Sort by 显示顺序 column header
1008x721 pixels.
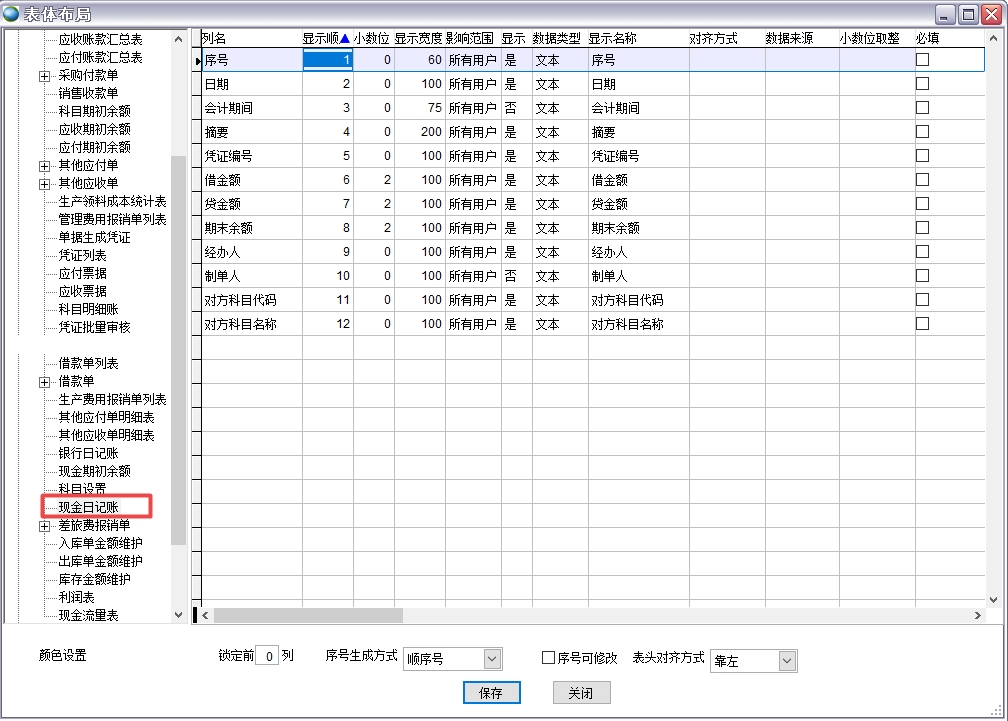pyautogui.click(x=326, y=38)
